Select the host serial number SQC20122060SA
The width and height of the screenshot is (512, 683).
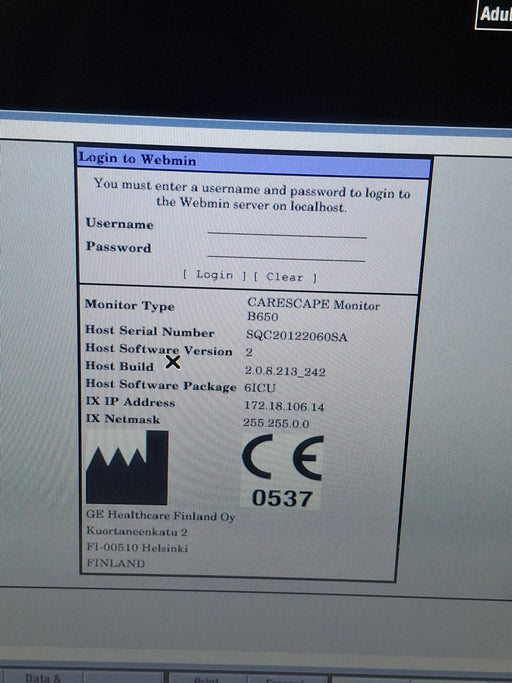tap(297, 336)
